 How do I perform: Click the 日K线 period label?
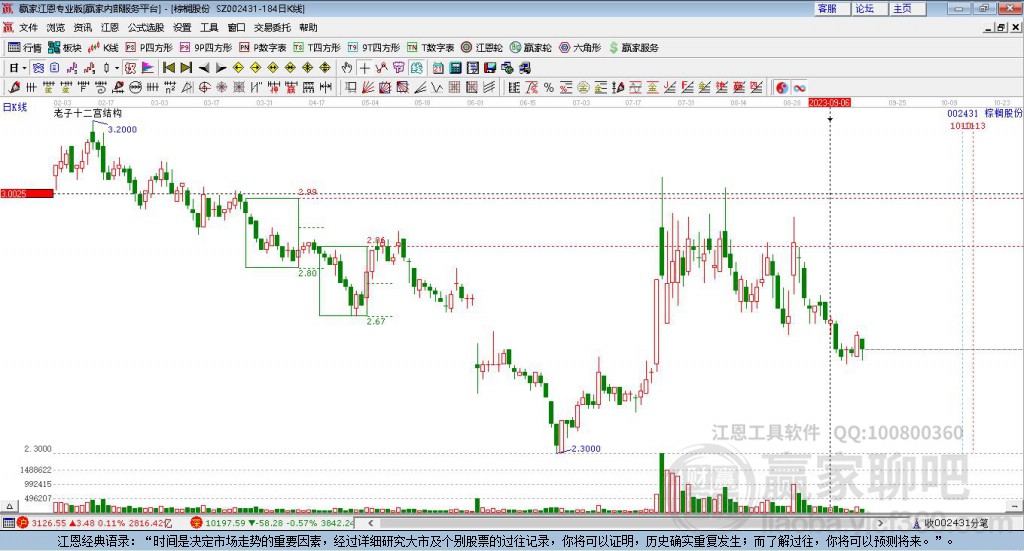(15, 107)
